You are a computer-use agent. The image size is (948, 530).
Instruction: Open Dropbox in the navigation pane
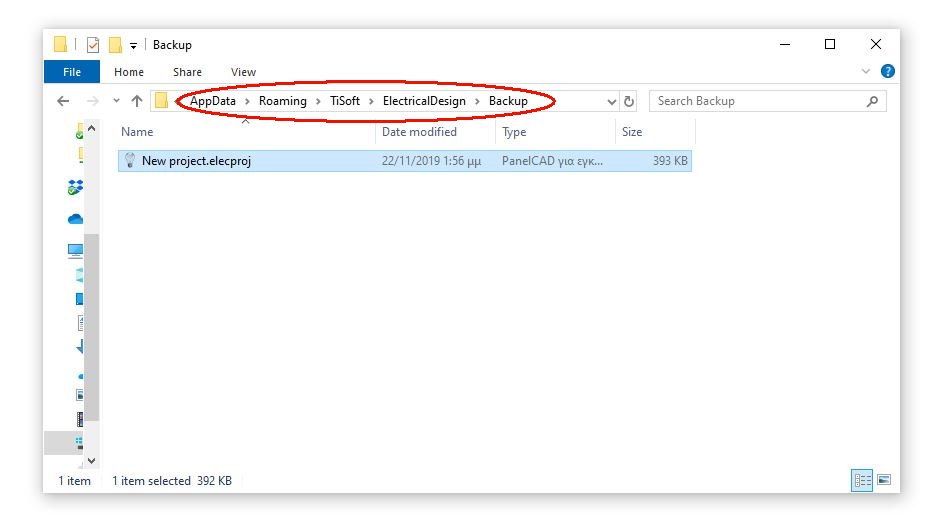point(76,187)
